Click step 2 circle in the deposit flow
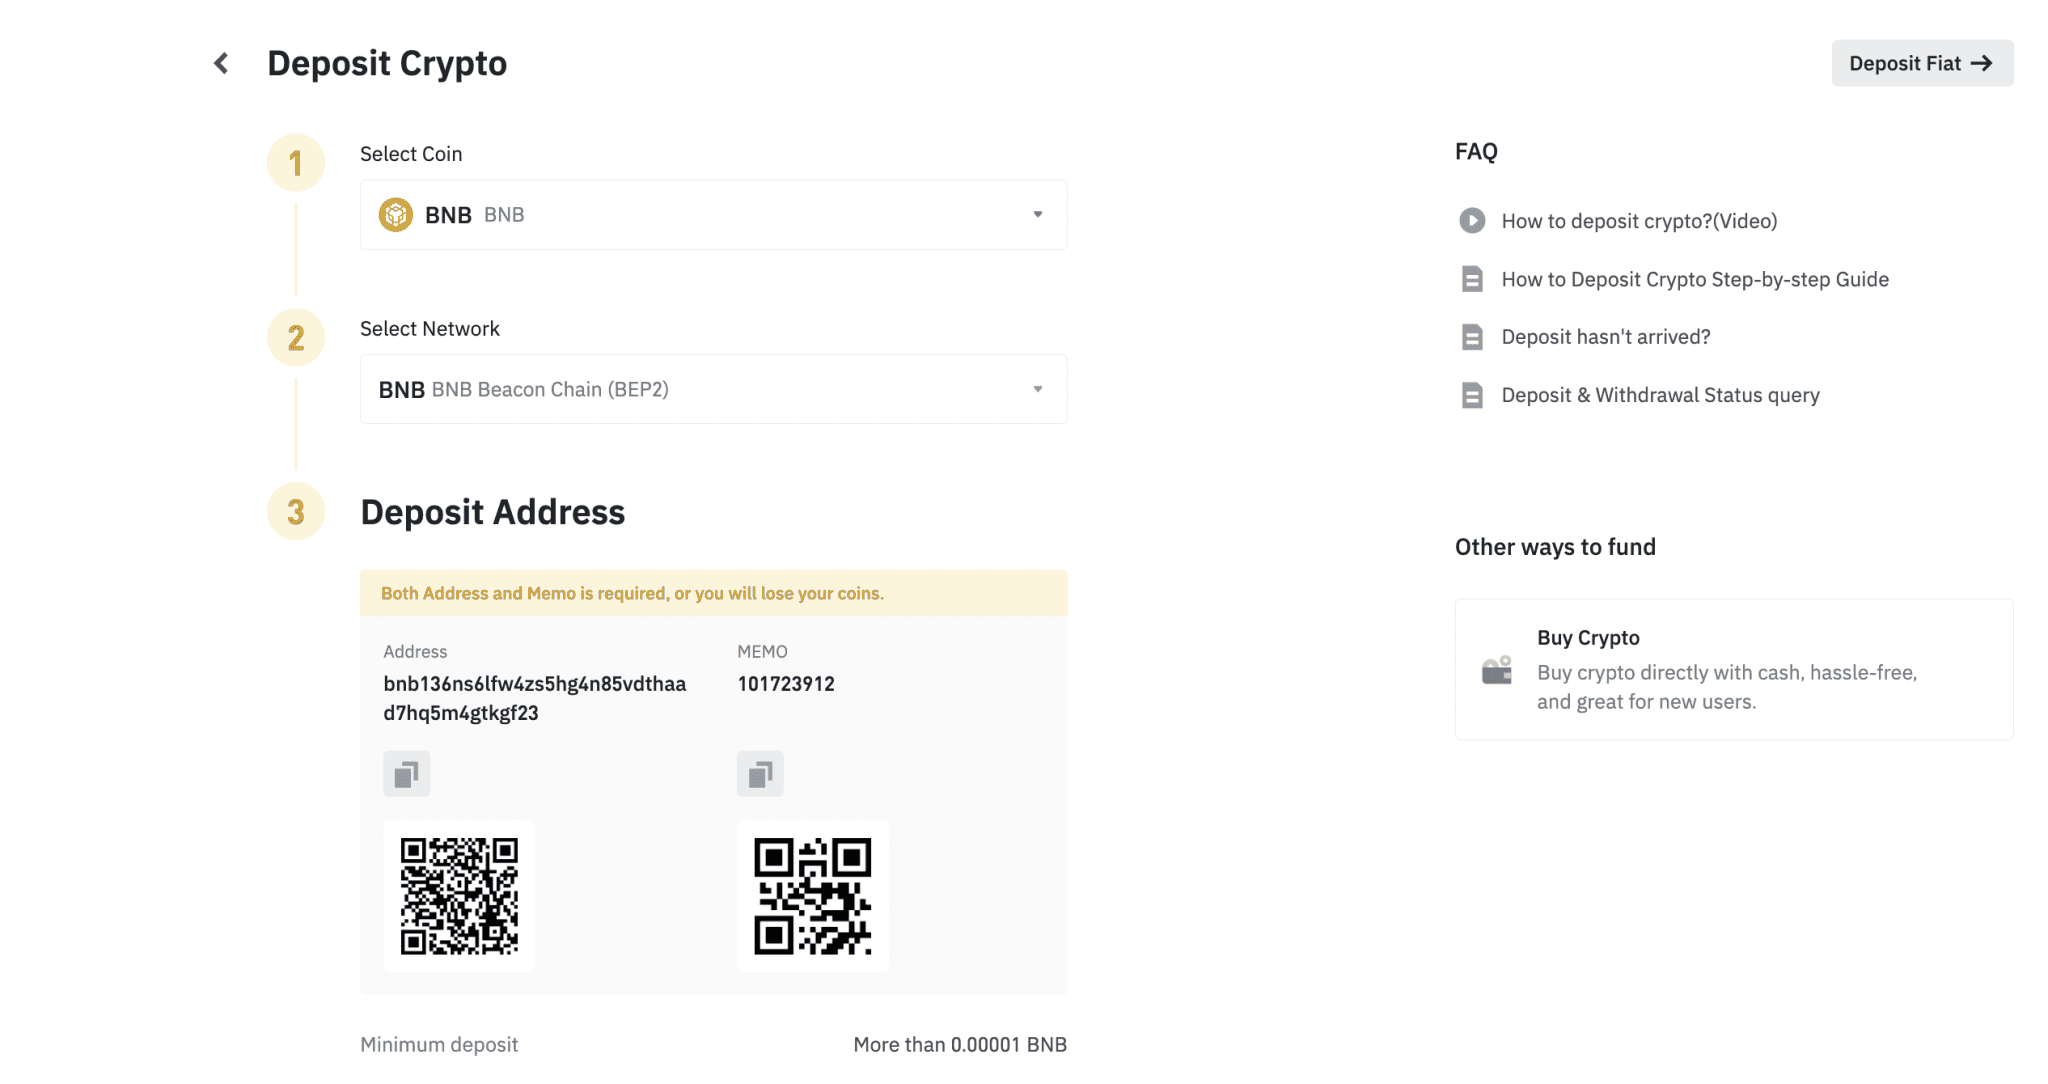The width and height of the screenshot is (2048, 1084). pos(296,338)
